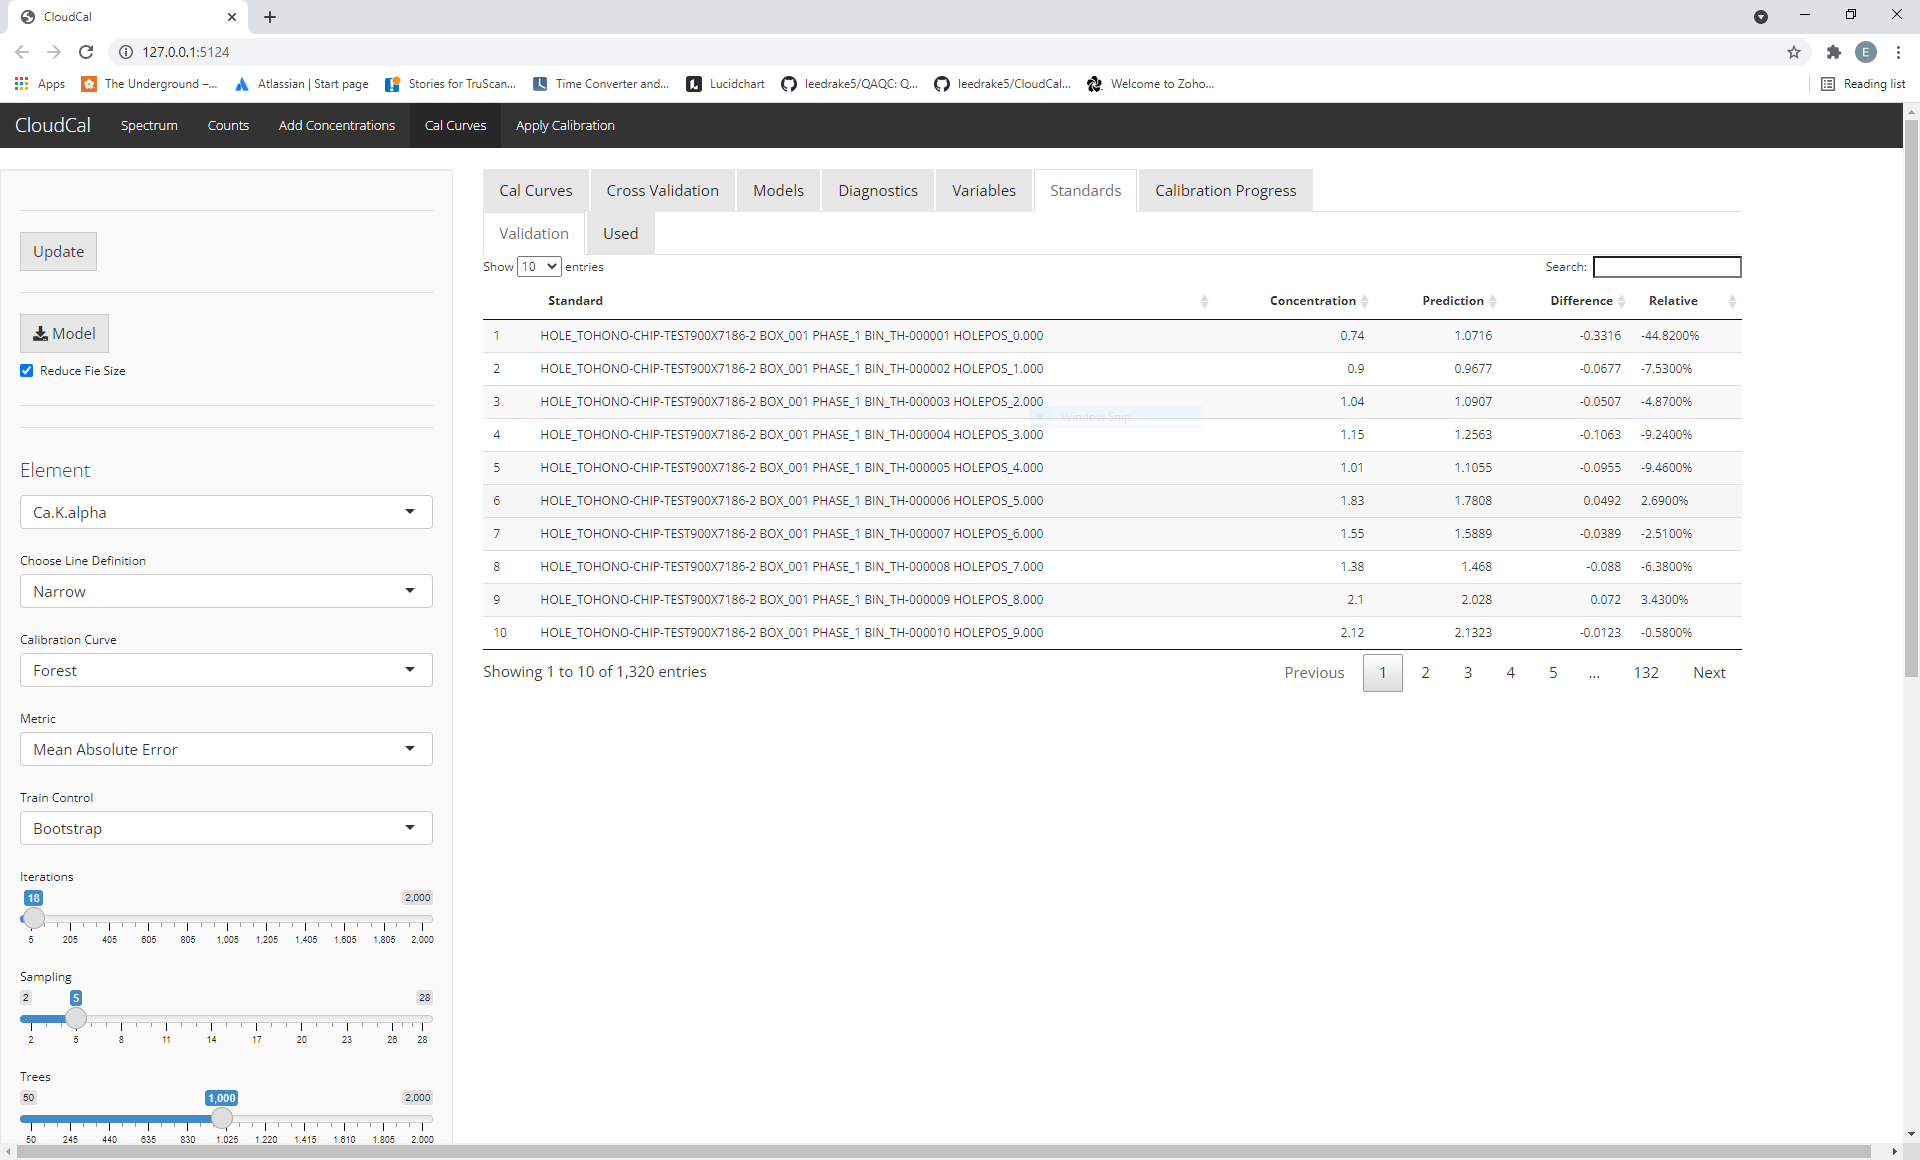Open the Apply Calibration menu item
The height and width of the screenshot is (1160, 1920).
click(x=565, y=126)
